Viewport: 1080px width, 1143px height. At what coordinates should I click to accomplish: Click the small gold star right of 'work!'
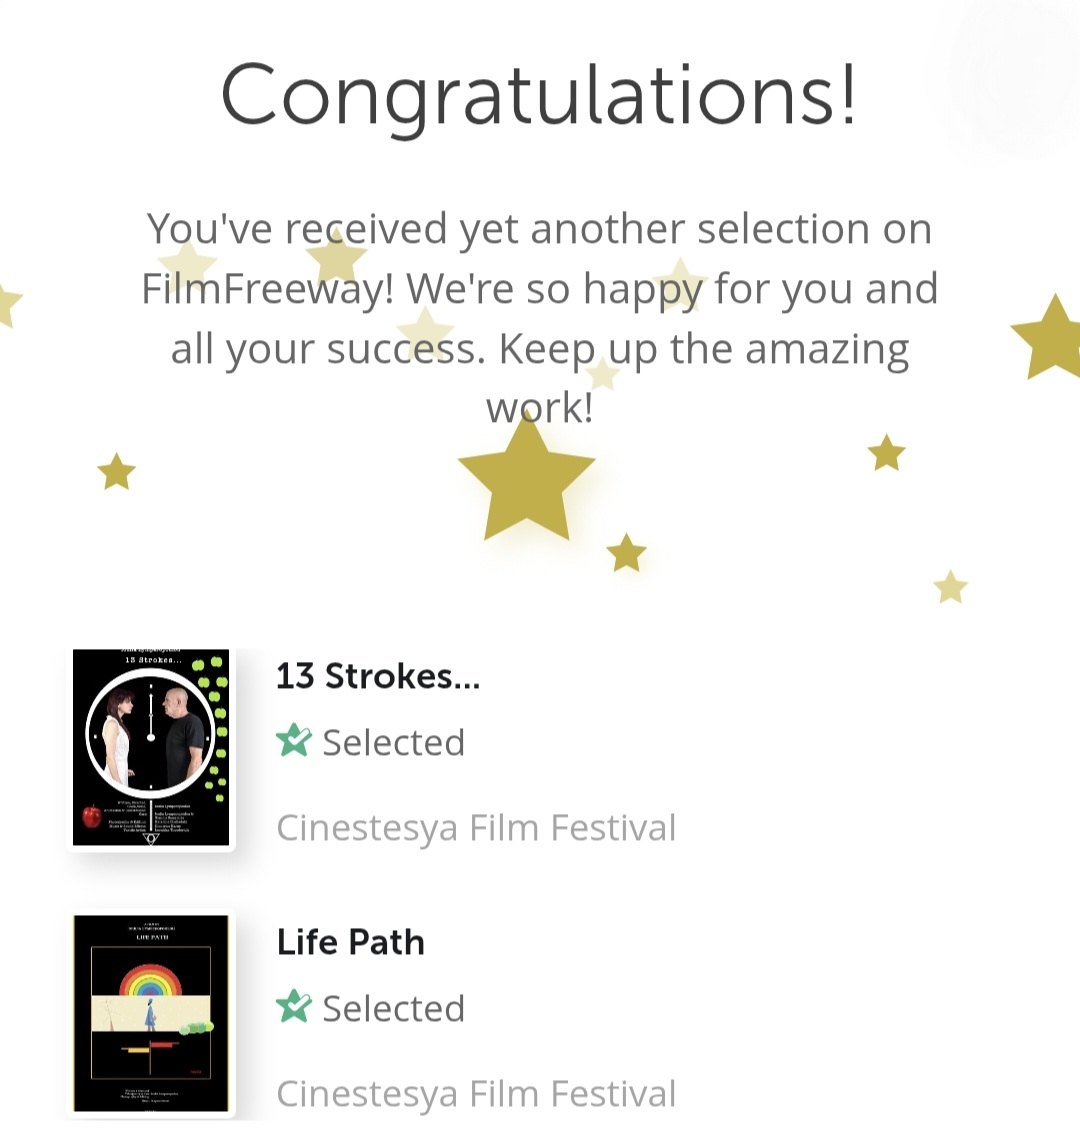coord(886,453)
